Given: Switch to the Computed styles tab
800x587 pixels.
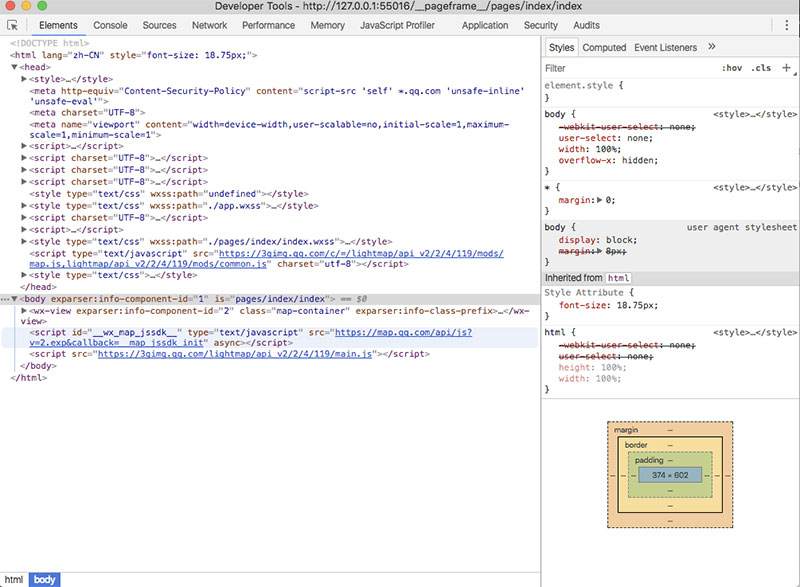Looking at the screenshot, I should pos(604,47).
